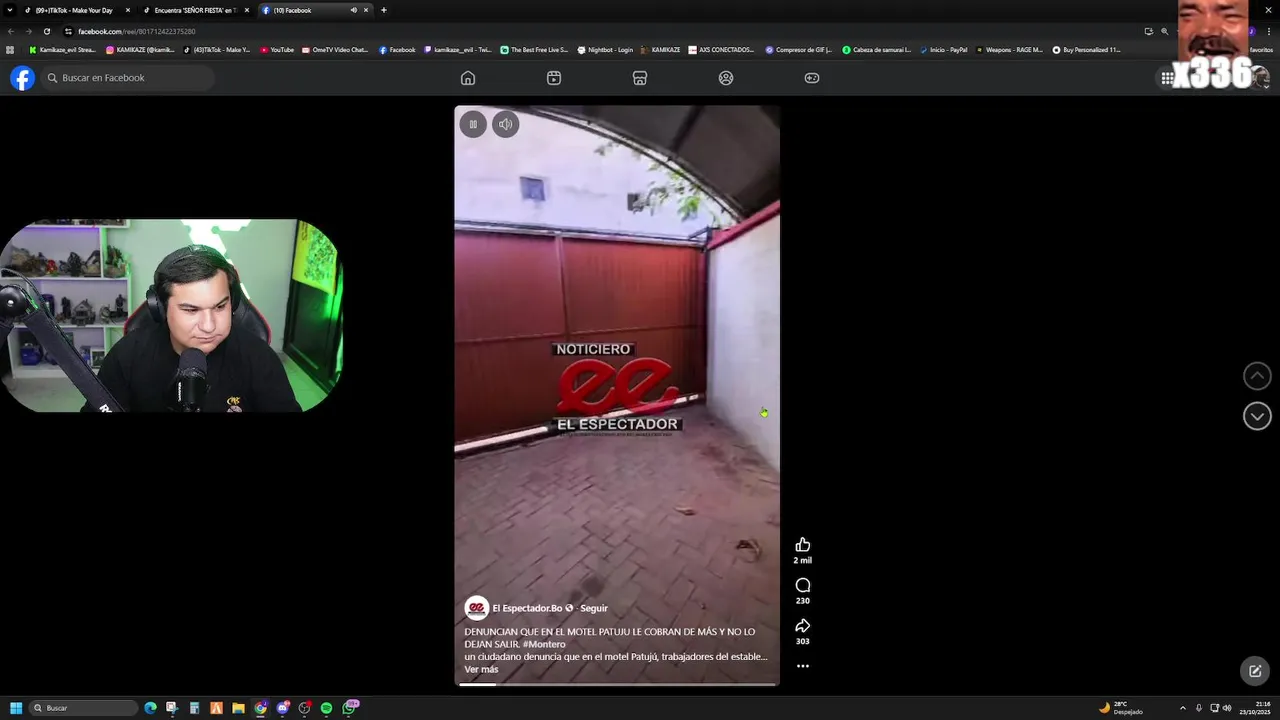This screenshot has width=1280, height=720.
Task: Focus the Buscar en Facebook search field
Action: tap(128, 78)
